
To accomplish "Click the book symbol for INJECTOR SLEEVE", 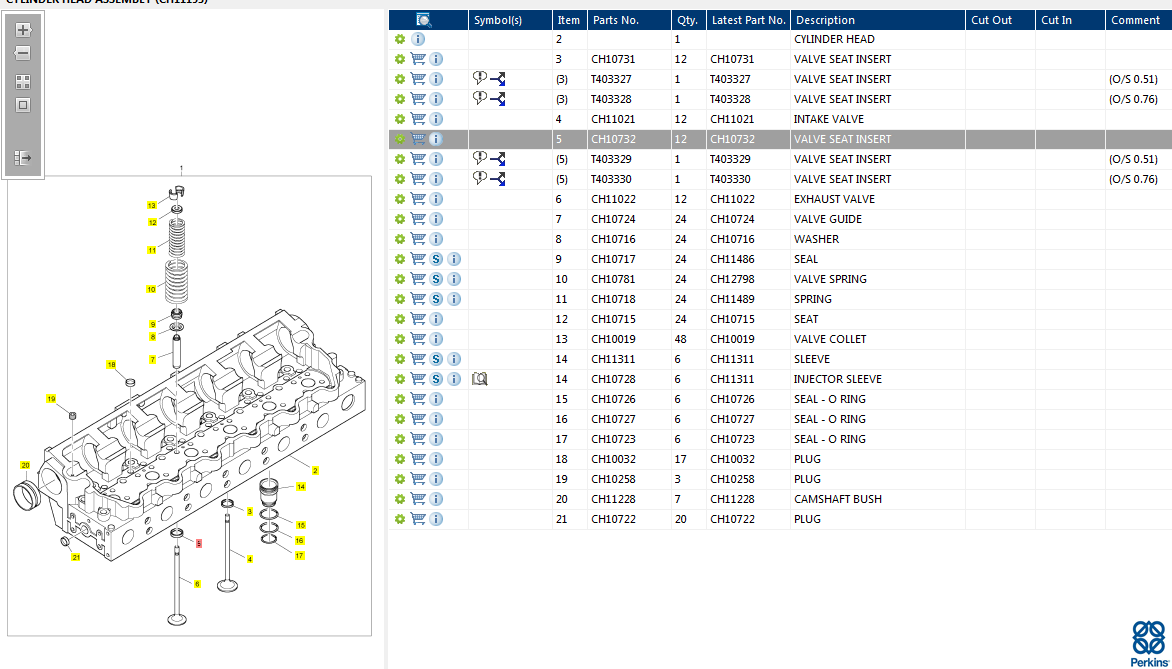I will pos(479,379).
